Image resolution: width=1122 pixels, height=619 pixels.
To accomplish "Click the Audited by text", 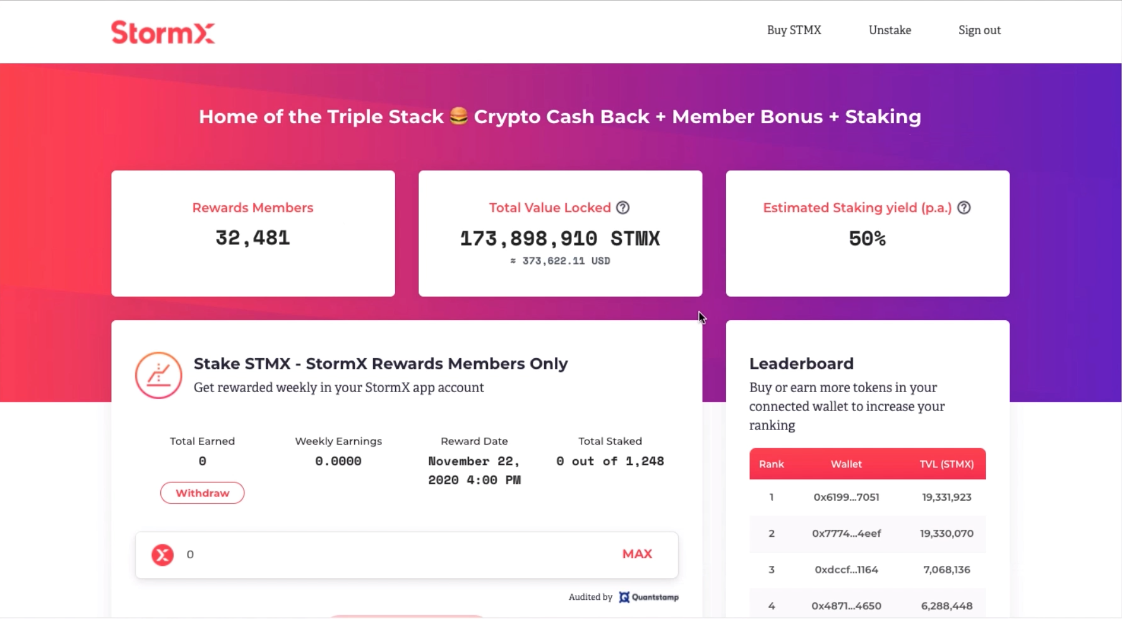I will point(590,597).
